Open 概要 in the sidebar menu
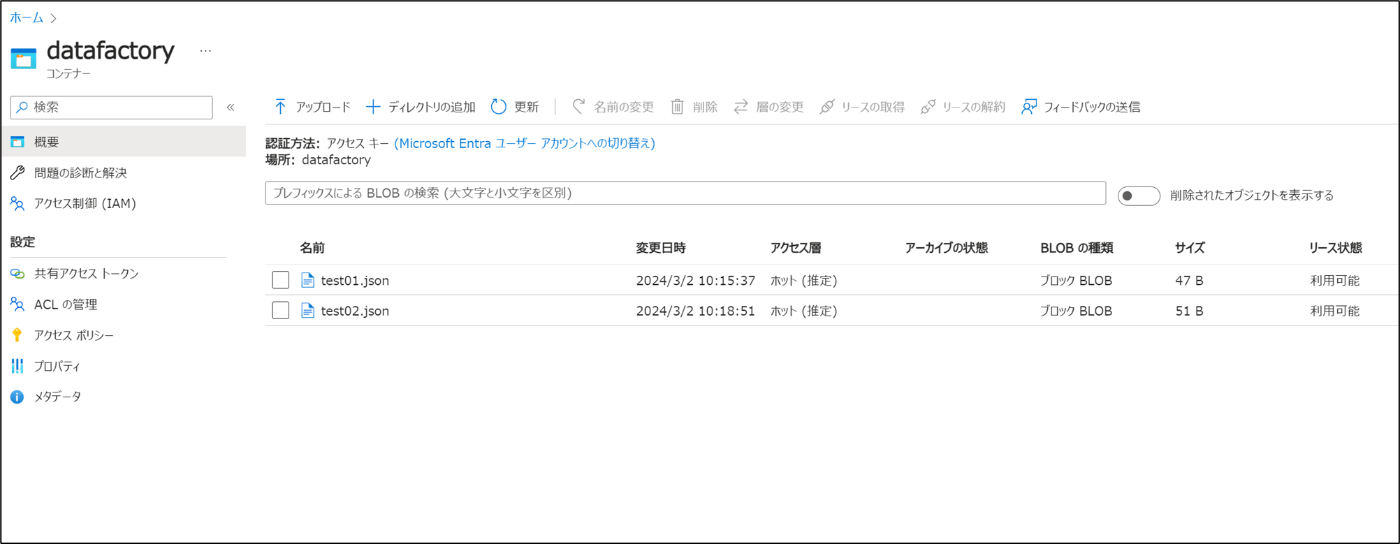 tap(123, 142)
